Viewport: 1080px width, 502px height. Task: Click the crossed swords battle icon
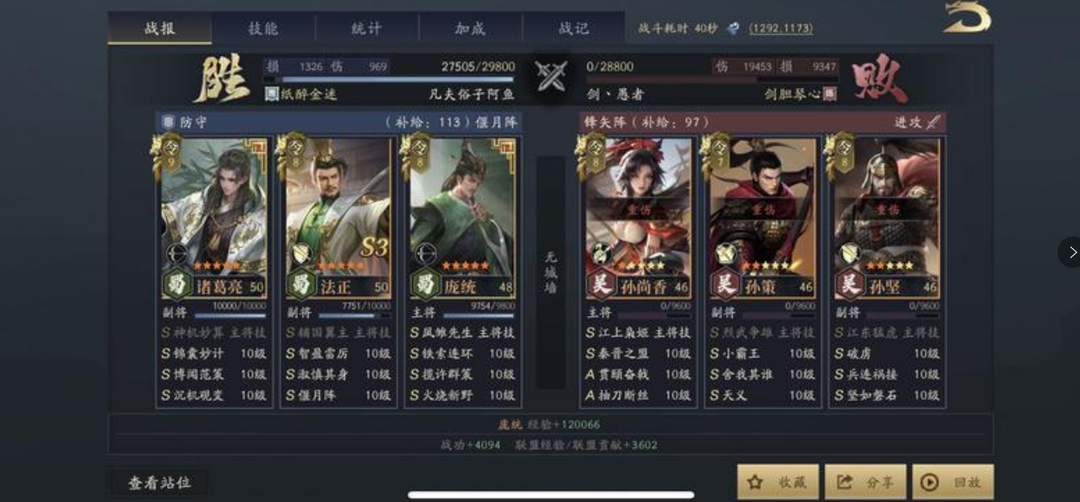pos(552,76)
